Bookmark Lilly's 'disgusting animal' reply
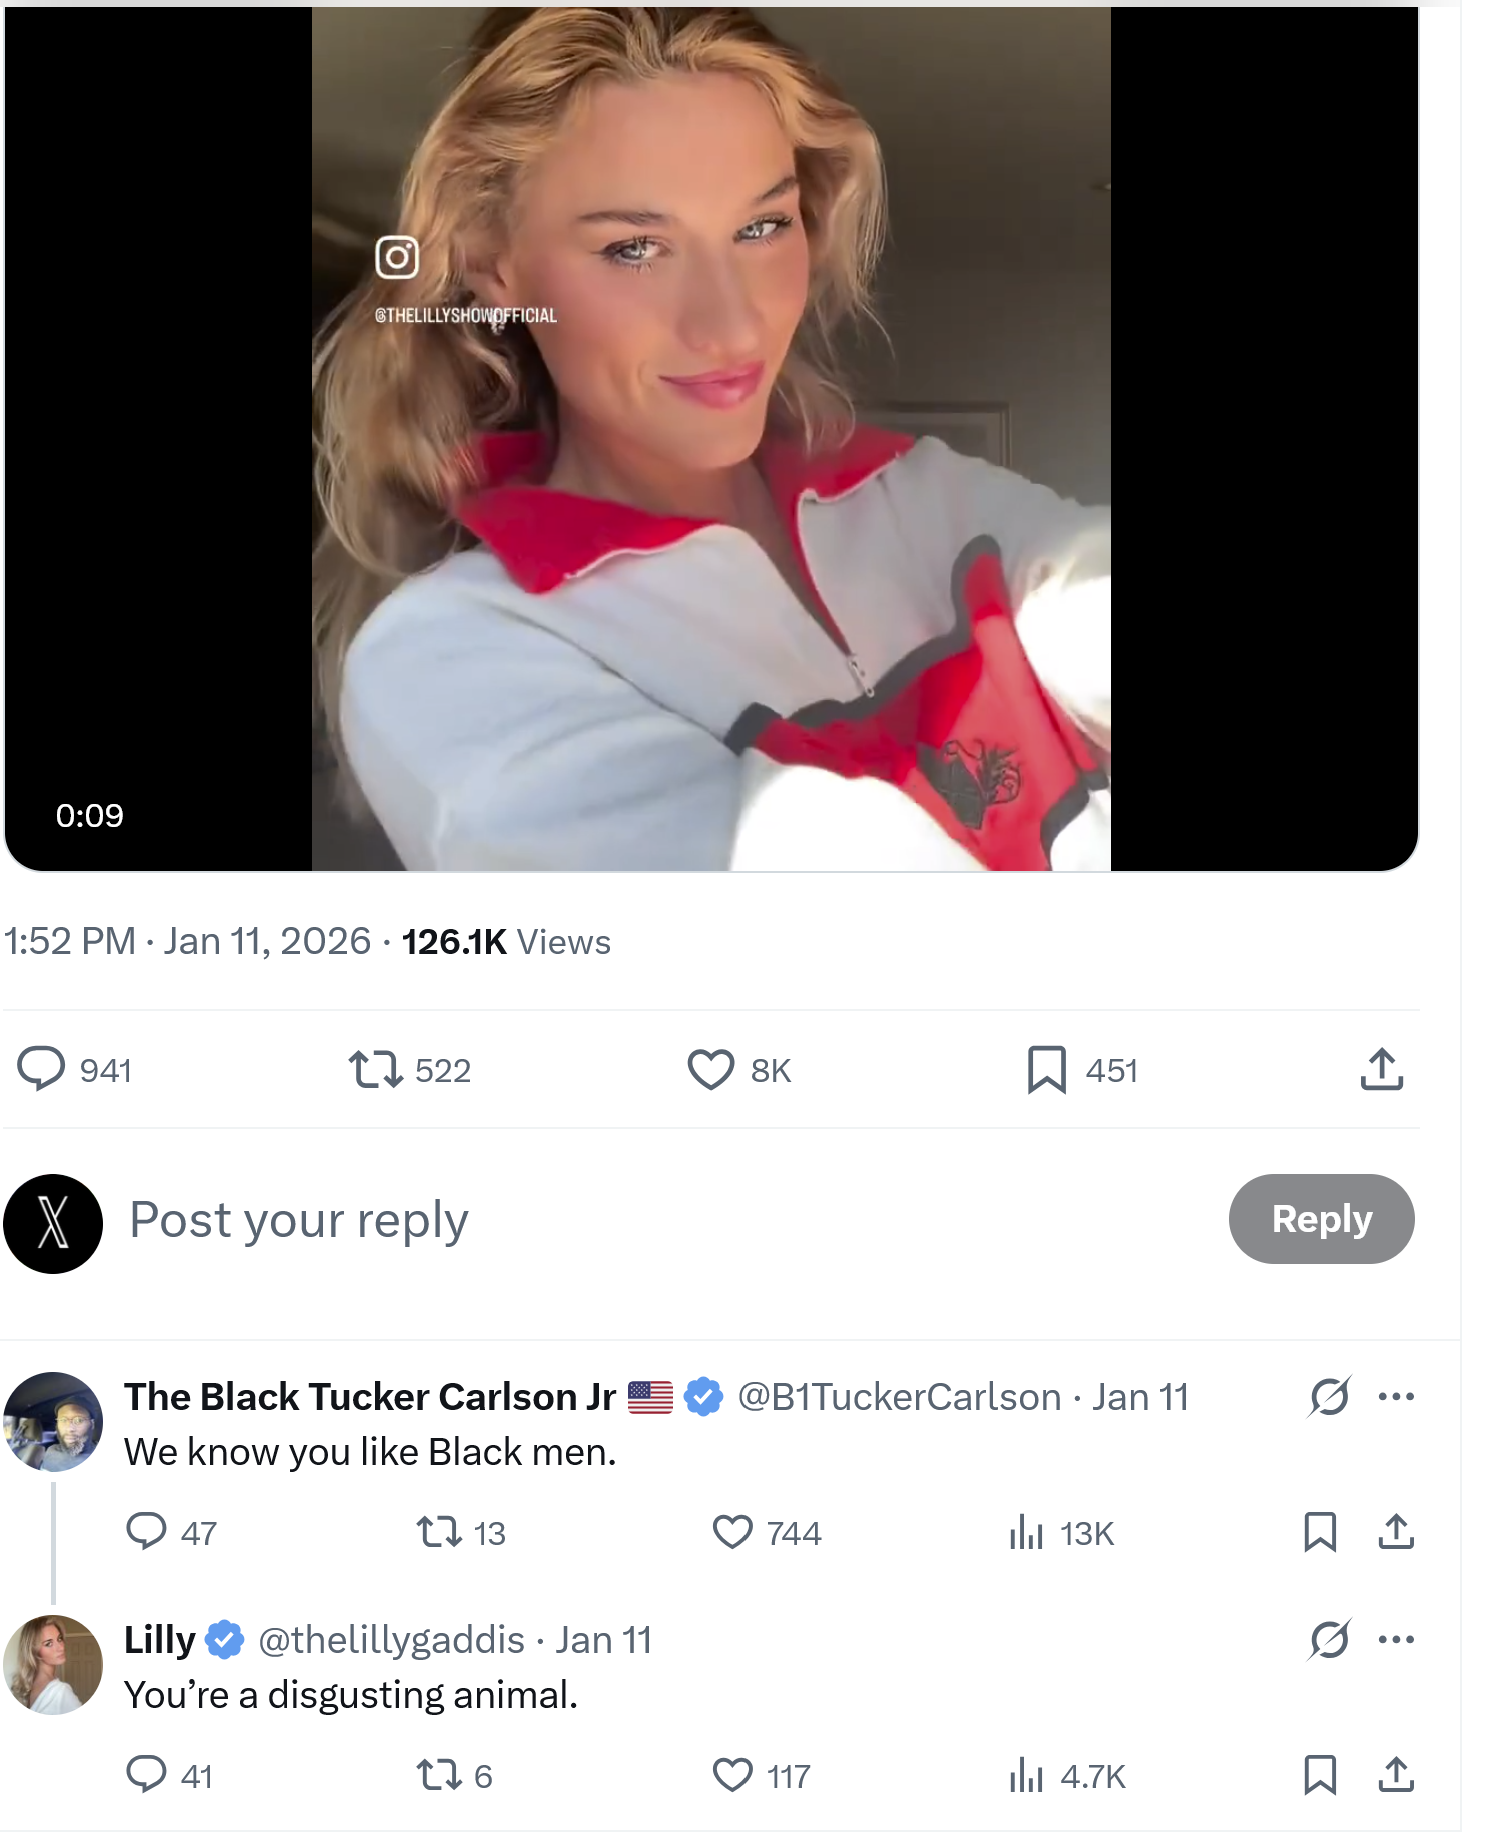Image resolution: width=1485 pixels, height=1832 pixels. (x=1320, y=1775)
